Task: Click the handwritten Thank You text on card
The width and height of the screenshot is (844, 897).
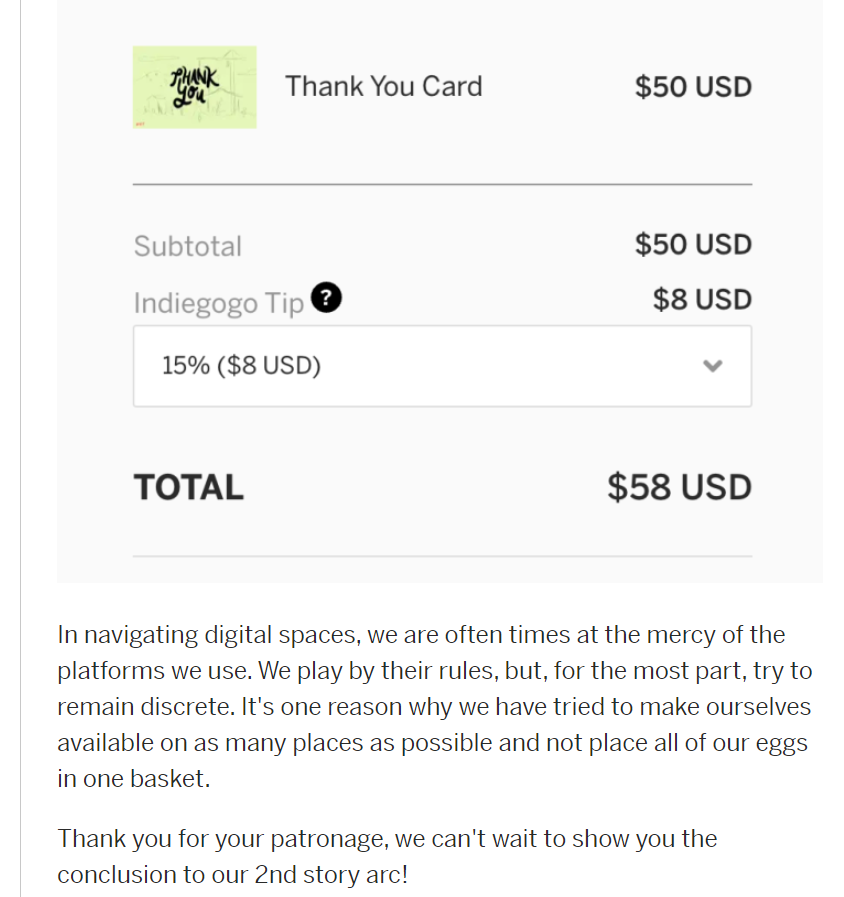Action: [x=192, y=86]
